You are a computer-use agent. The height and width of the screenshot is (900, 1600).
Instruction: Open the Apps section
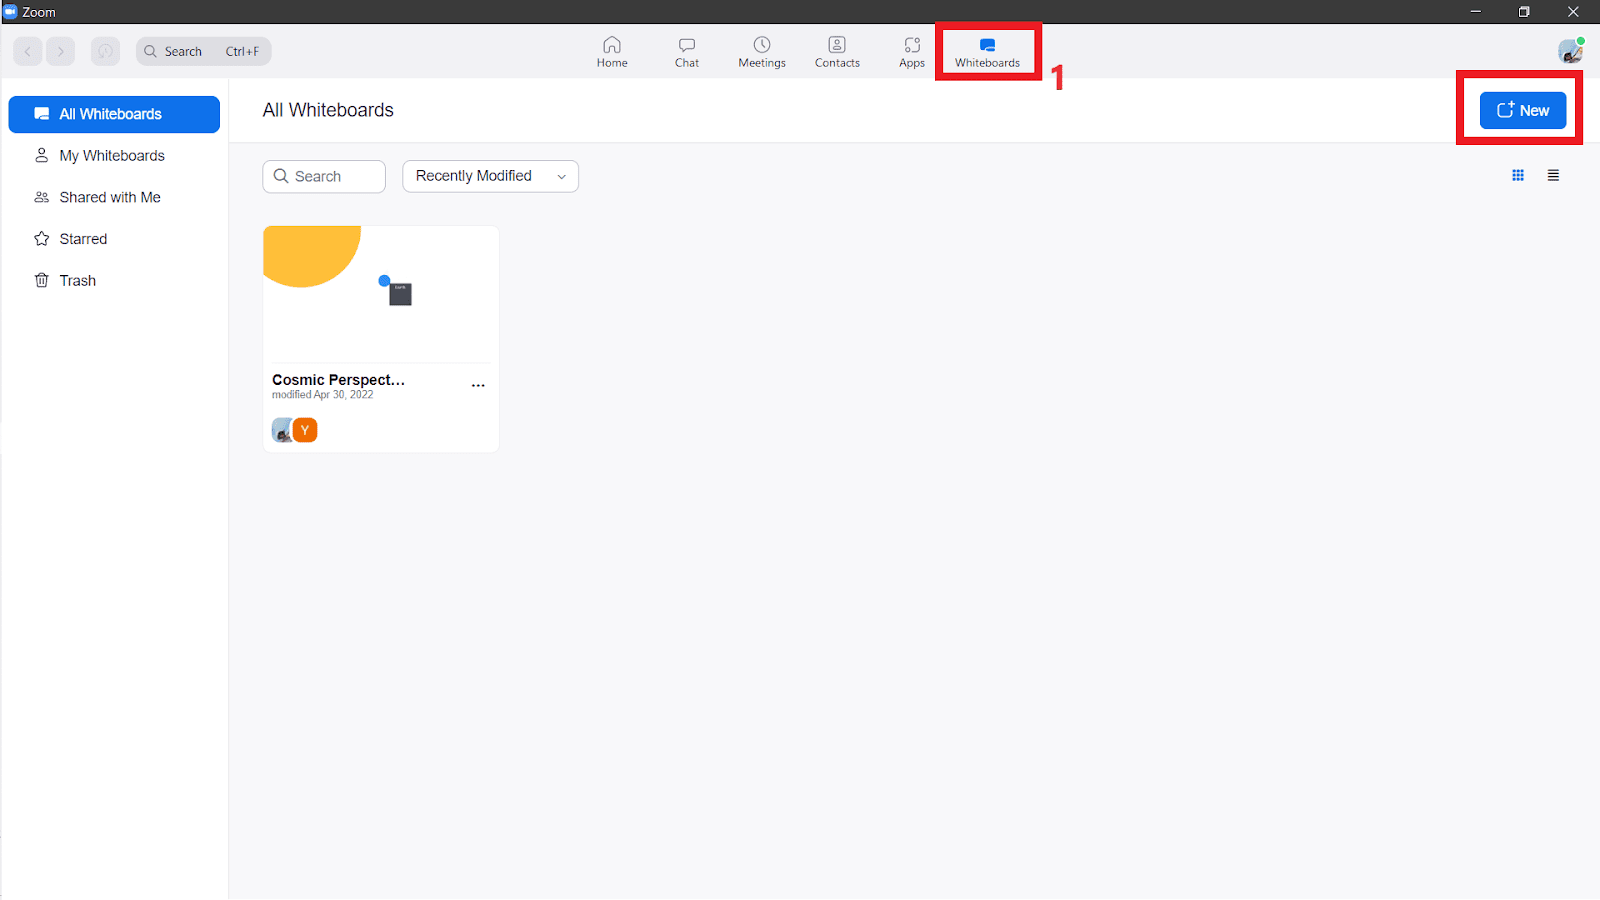(x=911, y=51)
